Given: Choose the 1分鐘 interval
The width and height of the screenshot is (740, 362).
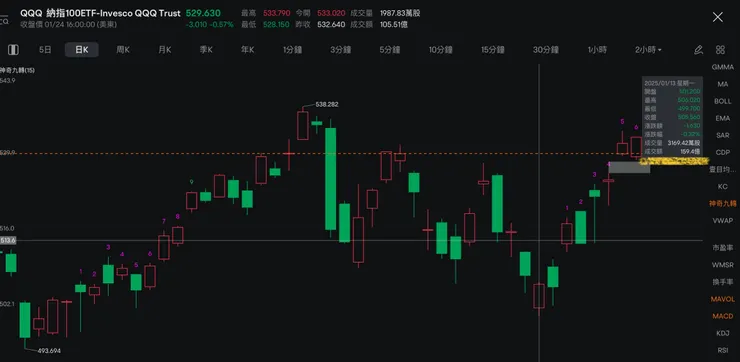Looking at the screenshot, I should 293,50.
